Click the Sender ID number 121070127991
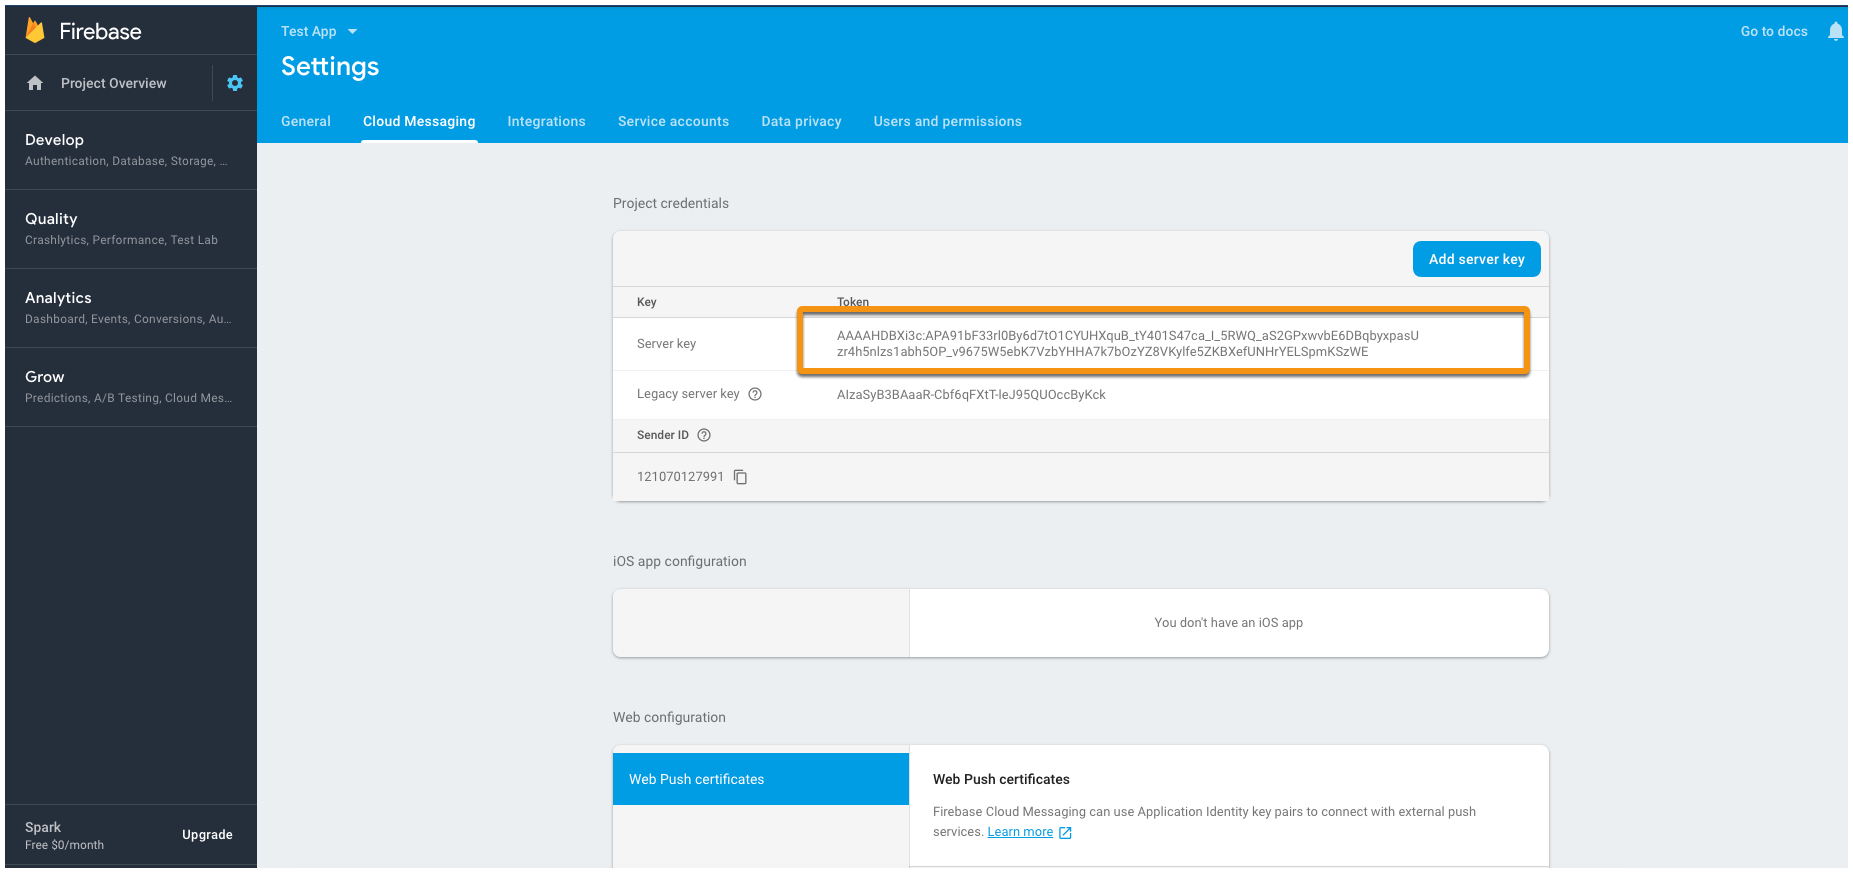 (x=680, y=477)
